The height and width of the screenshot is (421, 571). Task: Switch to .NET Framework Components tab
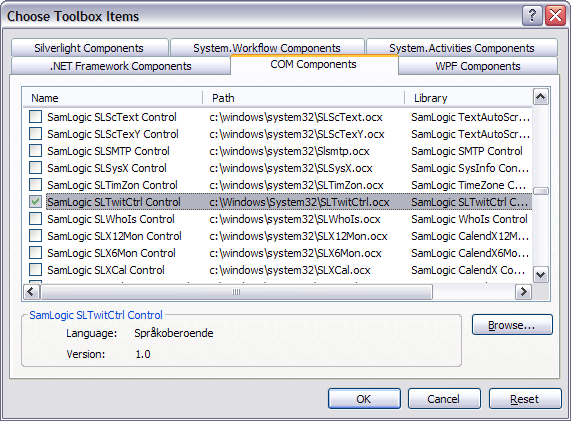(121, 66)
